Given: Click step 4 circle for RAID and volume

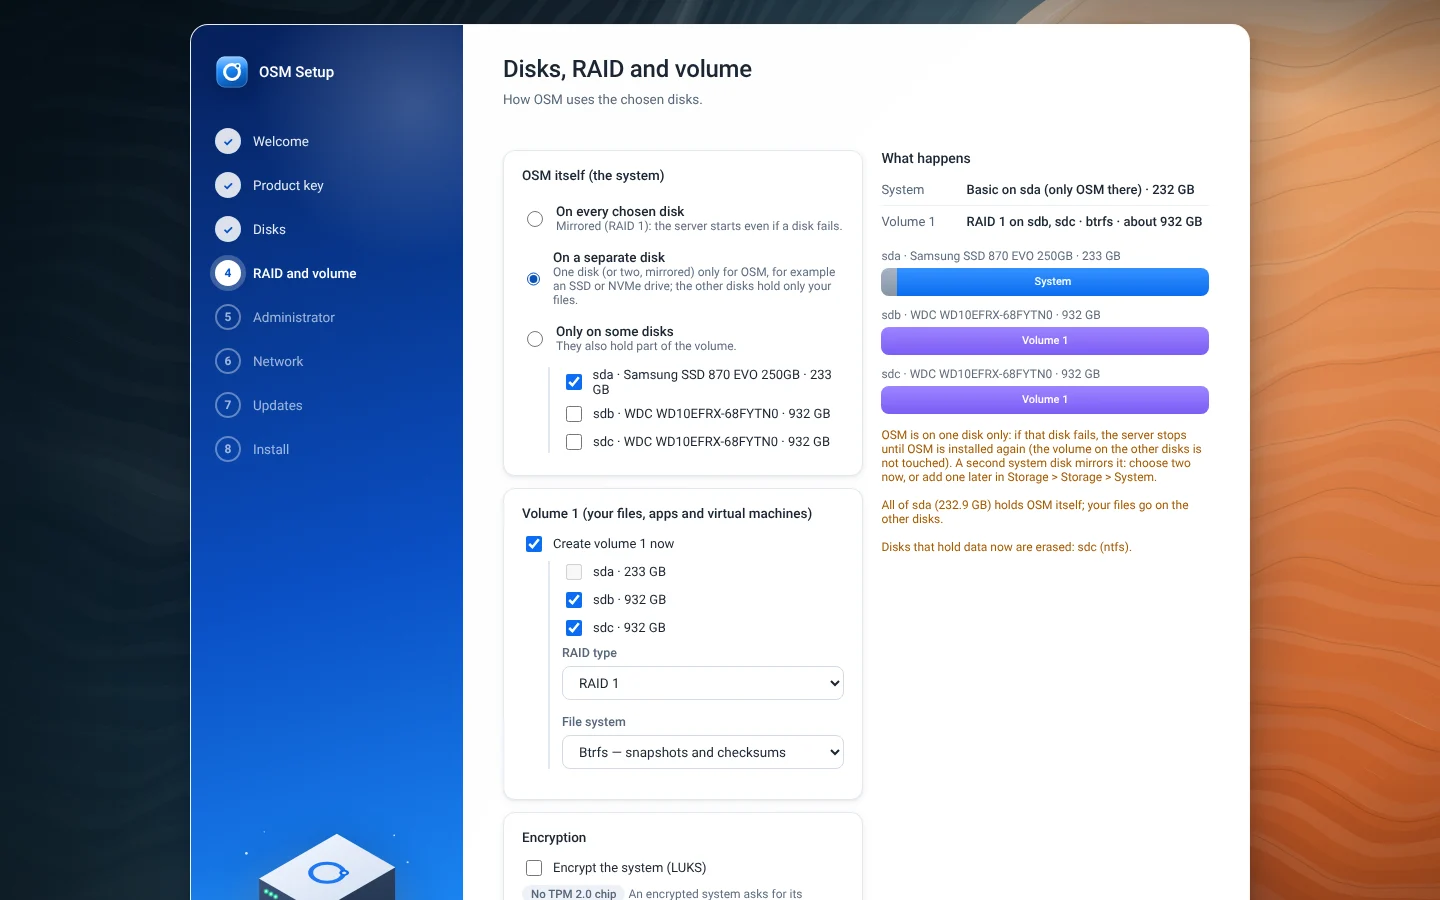Looking at the screenshot, I should point(228,273).
